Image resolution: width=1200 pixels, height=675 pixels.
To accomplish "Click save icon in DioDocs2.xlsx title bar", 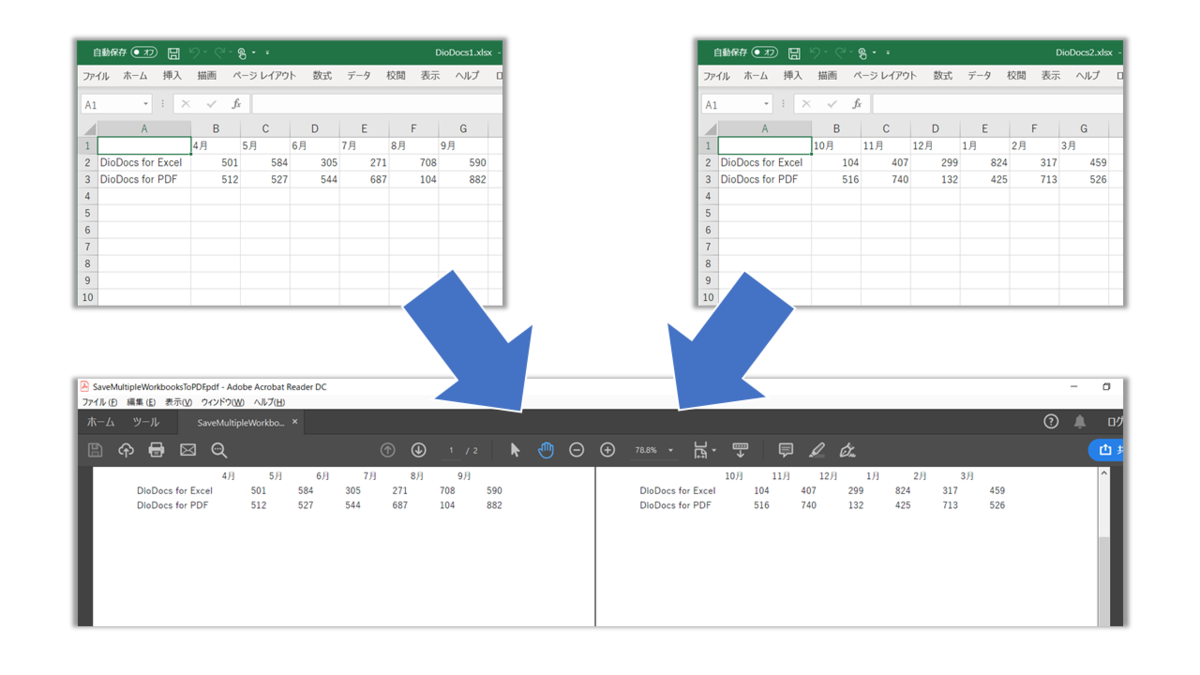I will [794, 52].
